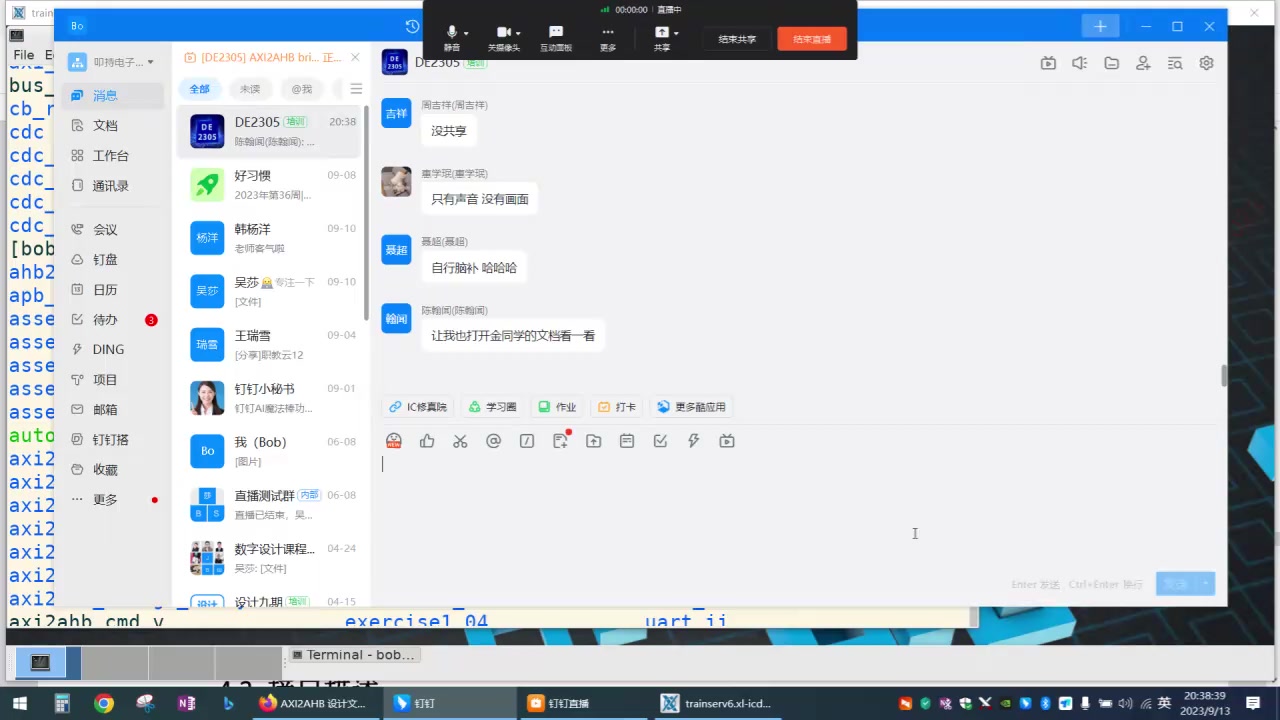Open the organization switcher dropdown
The image size is (1280, 720).
(112, 62)
